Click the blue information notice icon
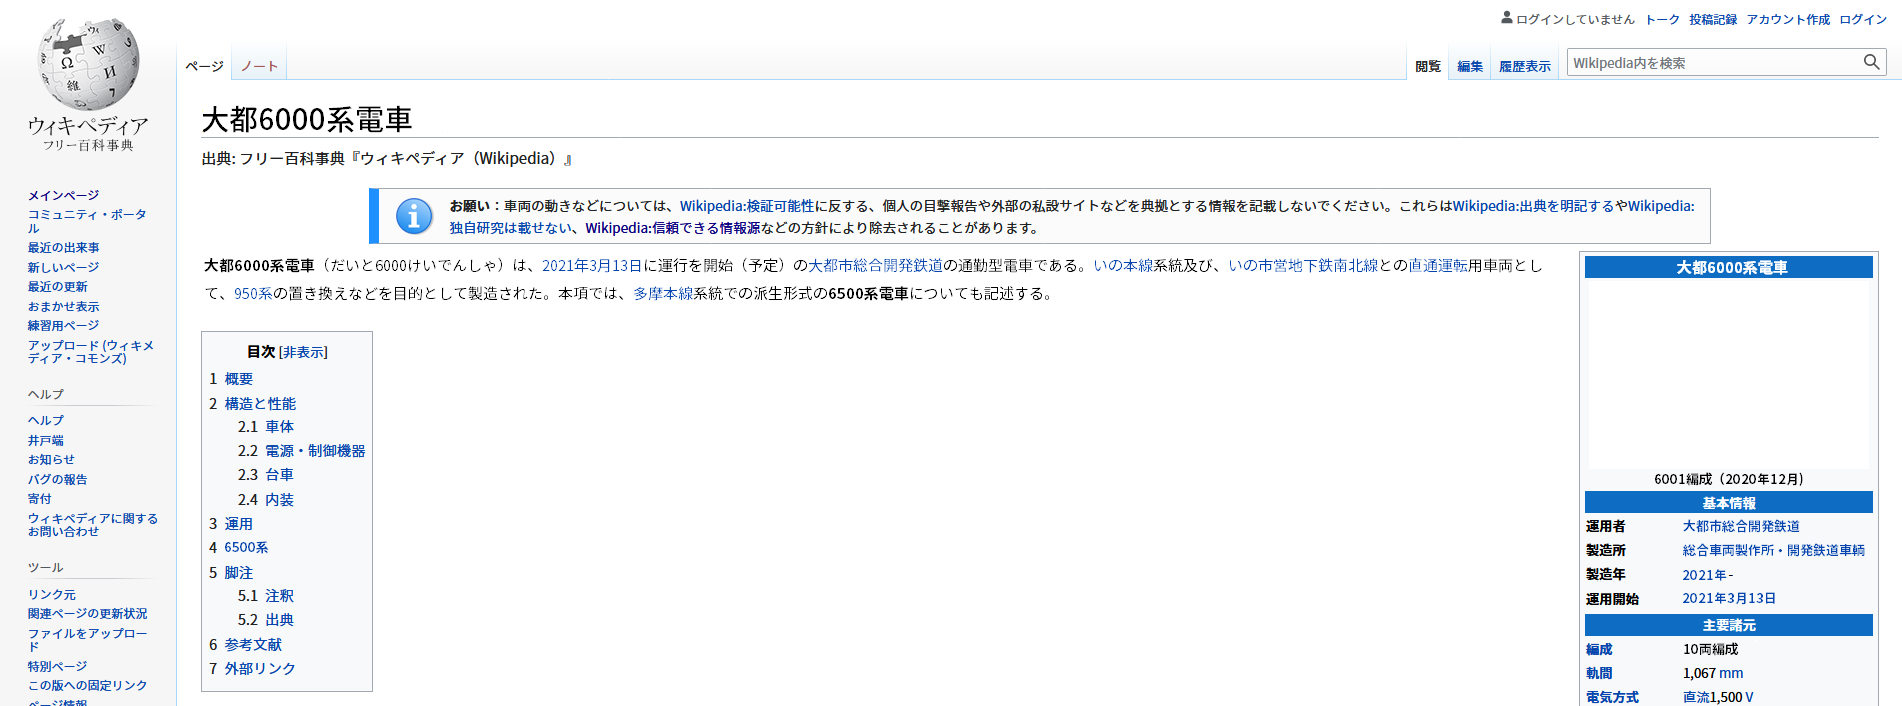The width and height of the screenshot is (1902, 706). pyautogui.click(x=414, y=216)
